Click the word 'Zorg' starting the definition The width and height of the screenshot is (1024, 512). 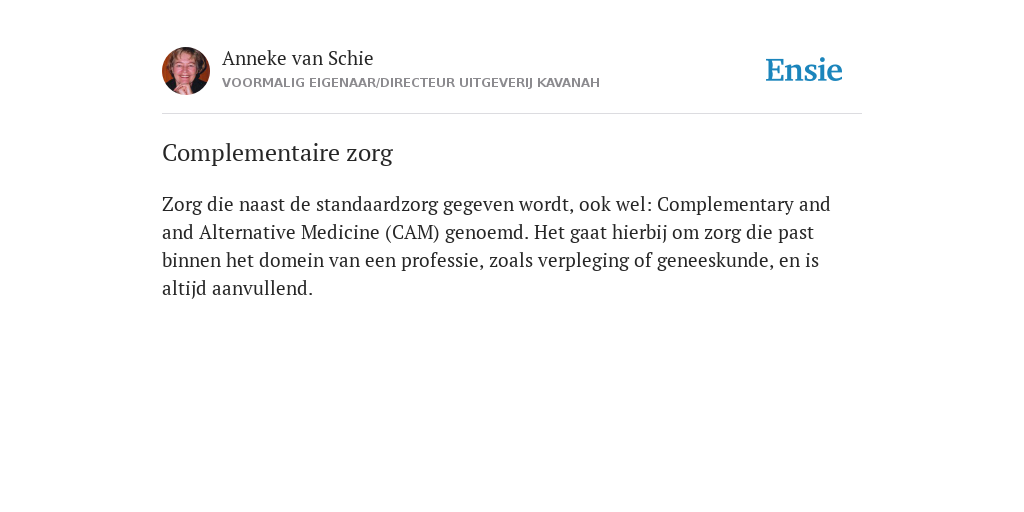(182, 204)
